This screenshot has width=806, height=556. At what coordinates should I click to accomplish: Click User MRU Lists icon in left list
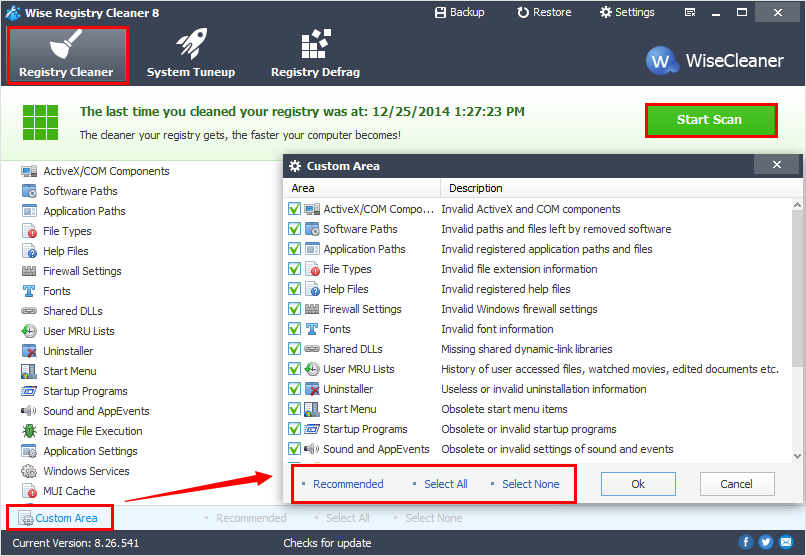pyautogui.click(x=29, y=331)
